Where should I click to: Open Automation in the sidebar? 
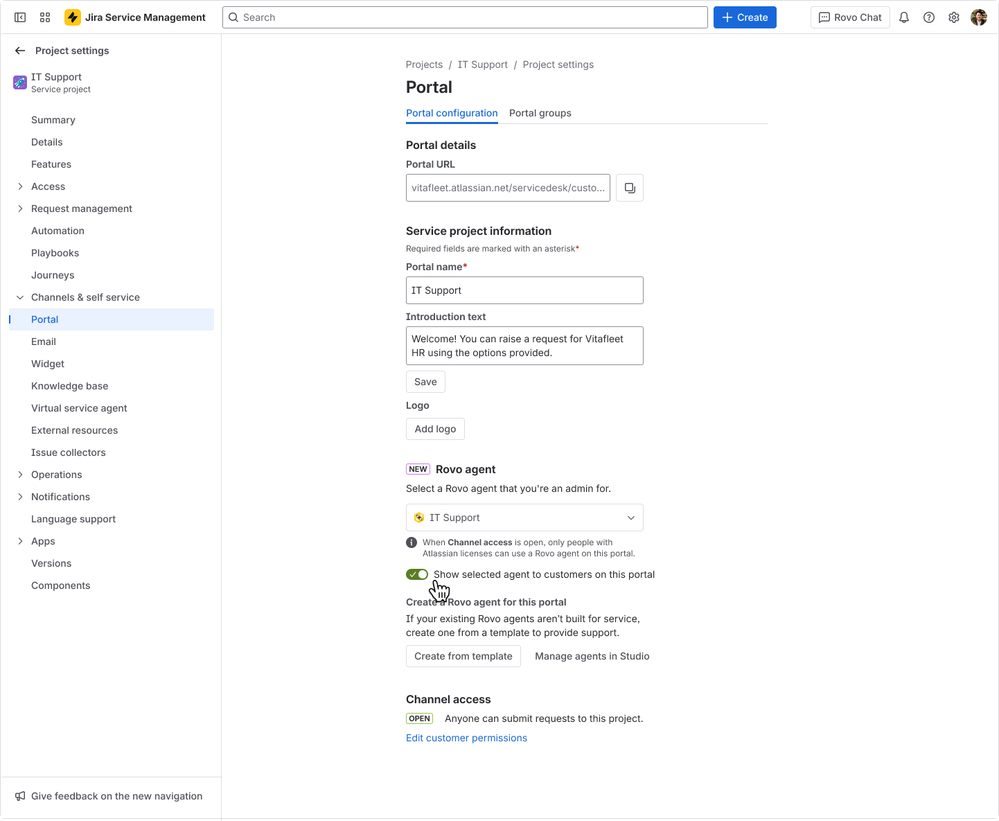(57, 231)
